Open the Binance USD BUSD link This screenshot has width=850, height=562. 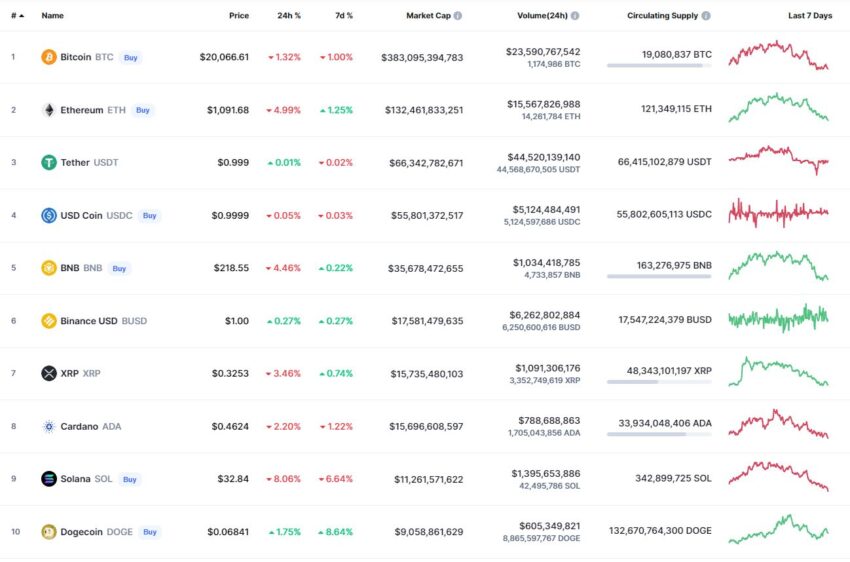(x=104, y=321)
